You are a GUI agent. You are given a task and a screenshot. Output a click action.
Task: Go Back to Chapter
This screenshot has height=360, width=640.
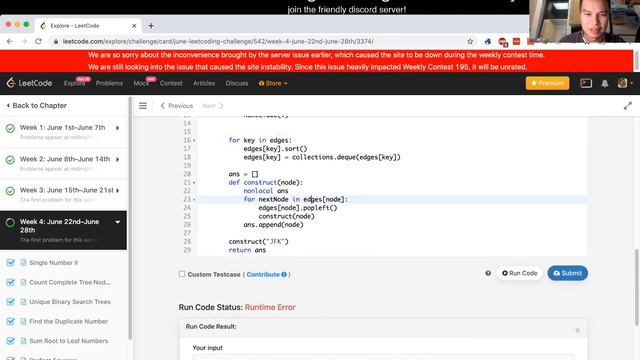coord(36,106)
